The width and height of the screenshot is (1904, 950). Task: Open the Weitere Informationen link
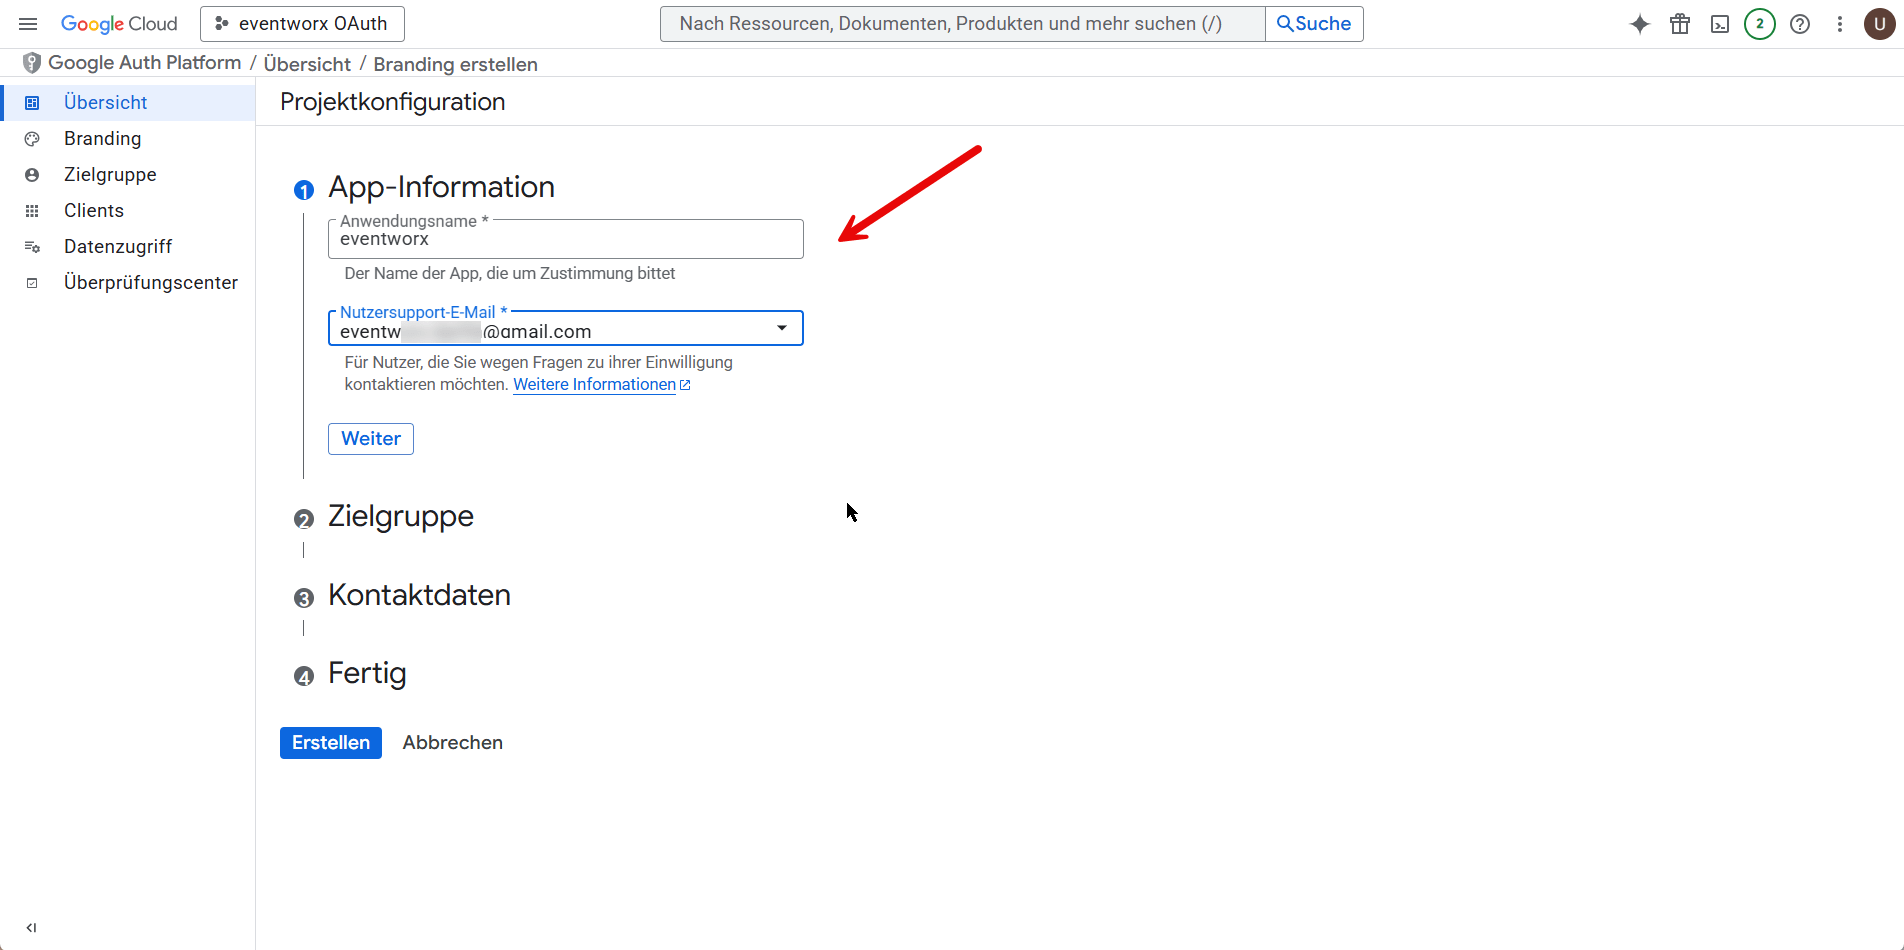point(601,385)
